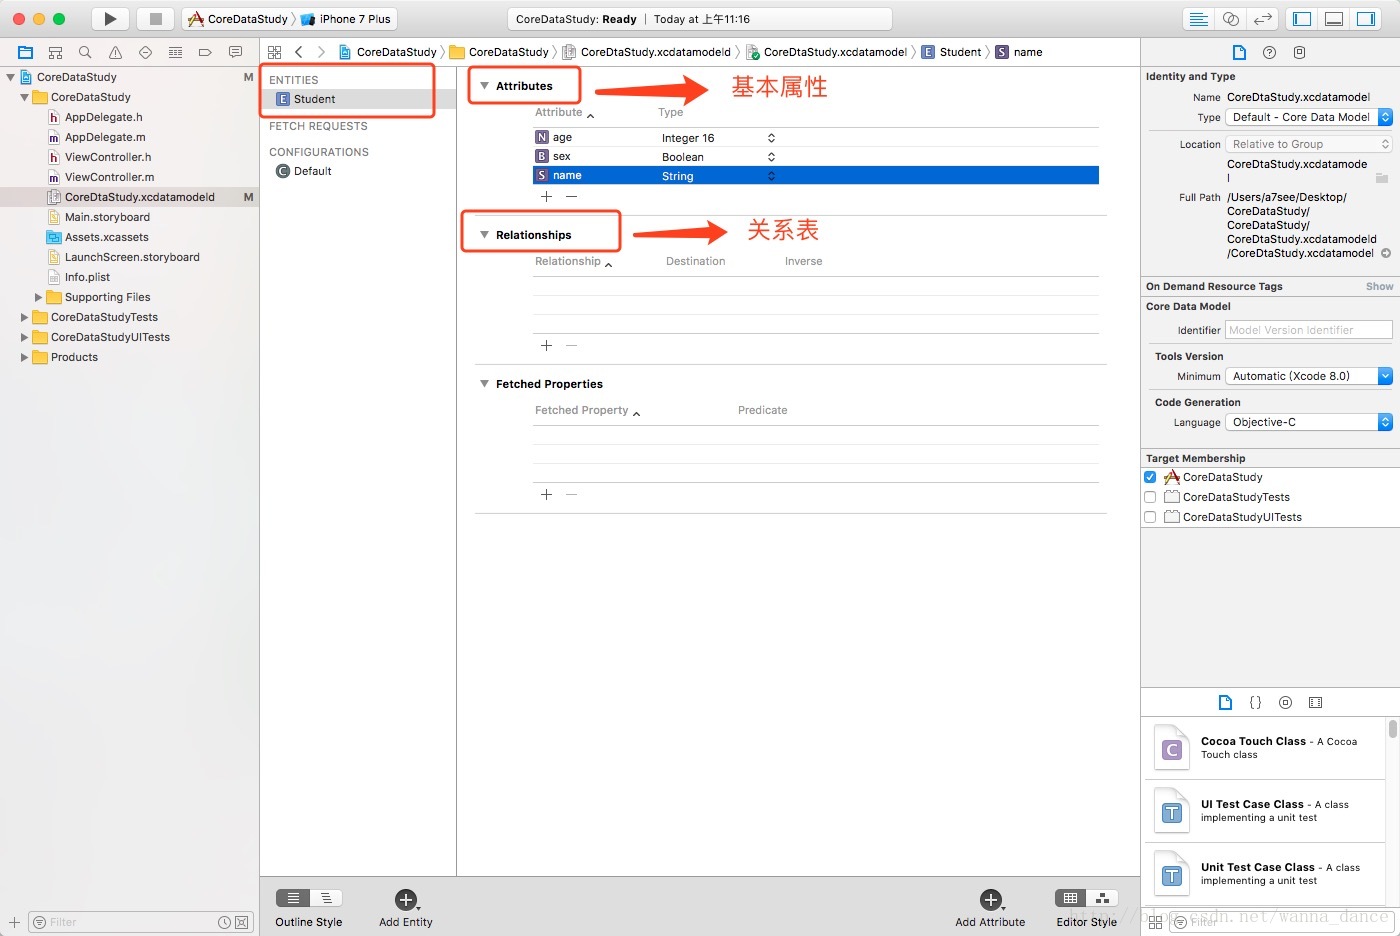Open the Object library tab
The width and height of the screenshot is (1400, 936).
1285,702
